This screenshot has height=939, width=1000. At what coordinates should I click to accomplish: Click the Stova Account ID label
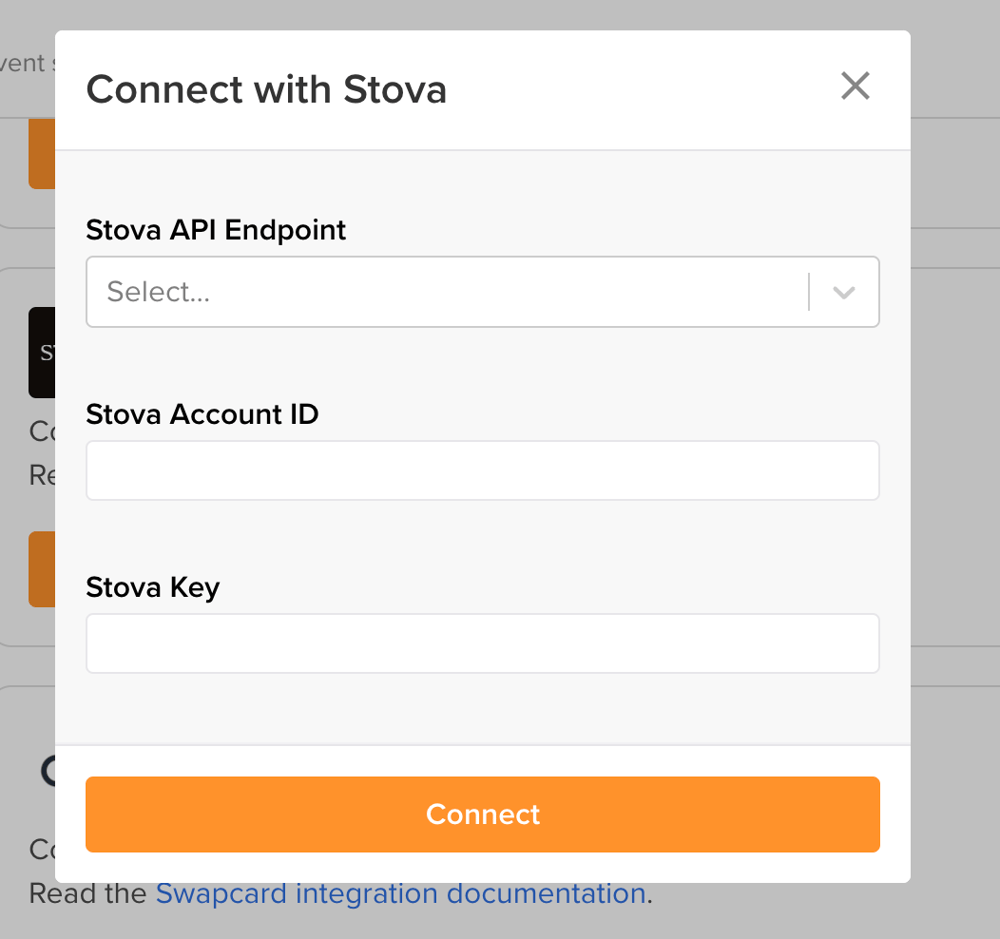click(202, 414)
